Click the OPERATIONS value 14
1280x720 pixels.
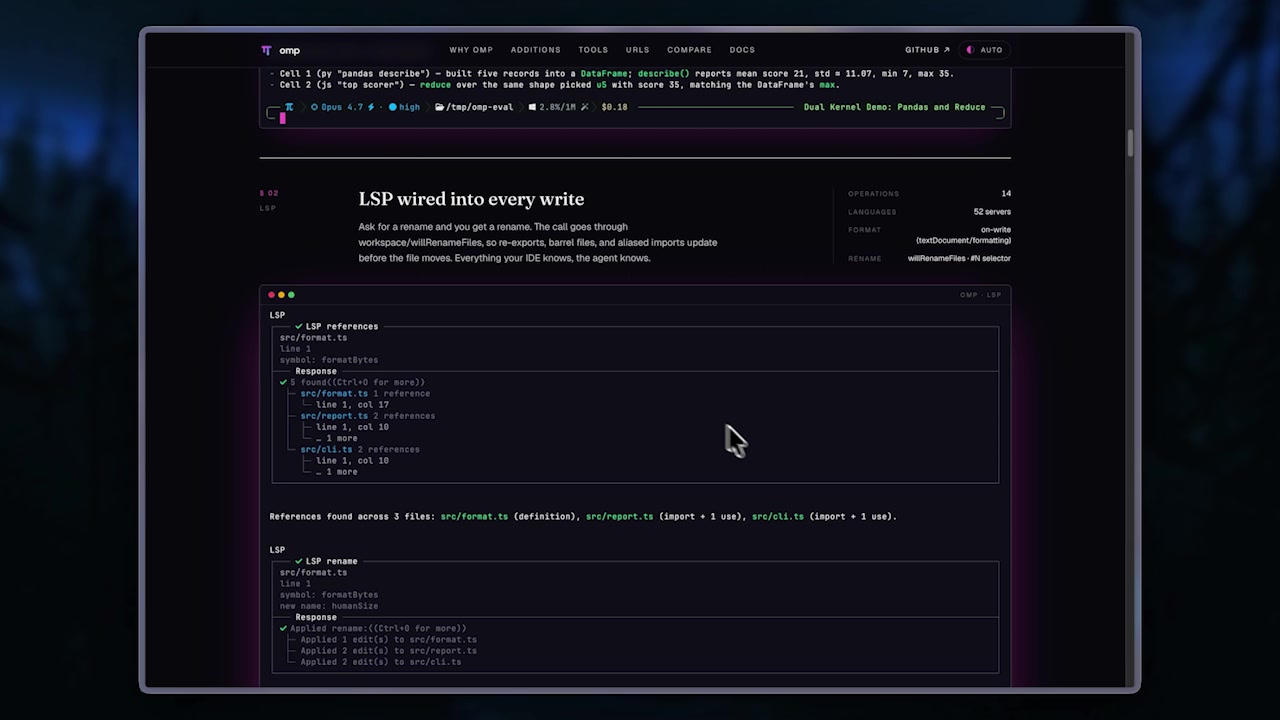click(1006, 194)
